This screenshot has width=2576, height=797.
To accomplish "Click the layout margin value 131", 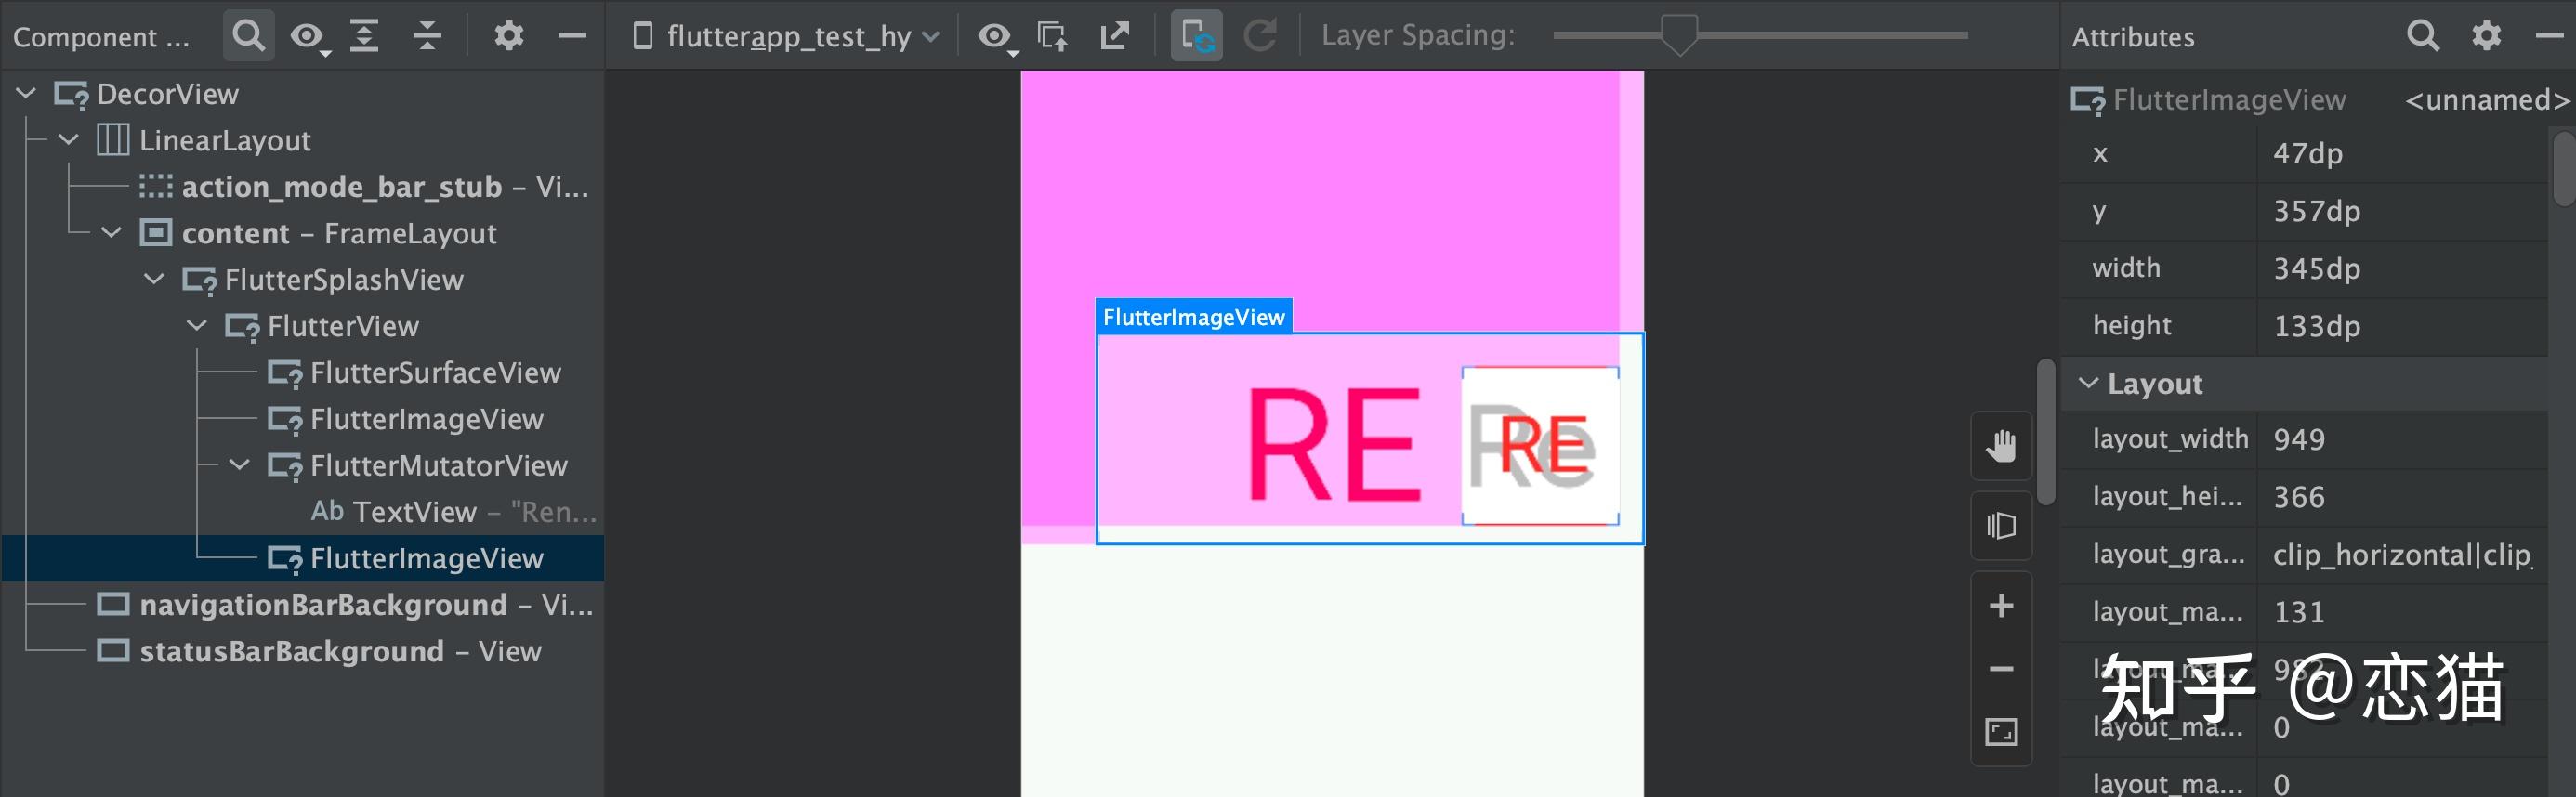I will [x=2299, y=612].
